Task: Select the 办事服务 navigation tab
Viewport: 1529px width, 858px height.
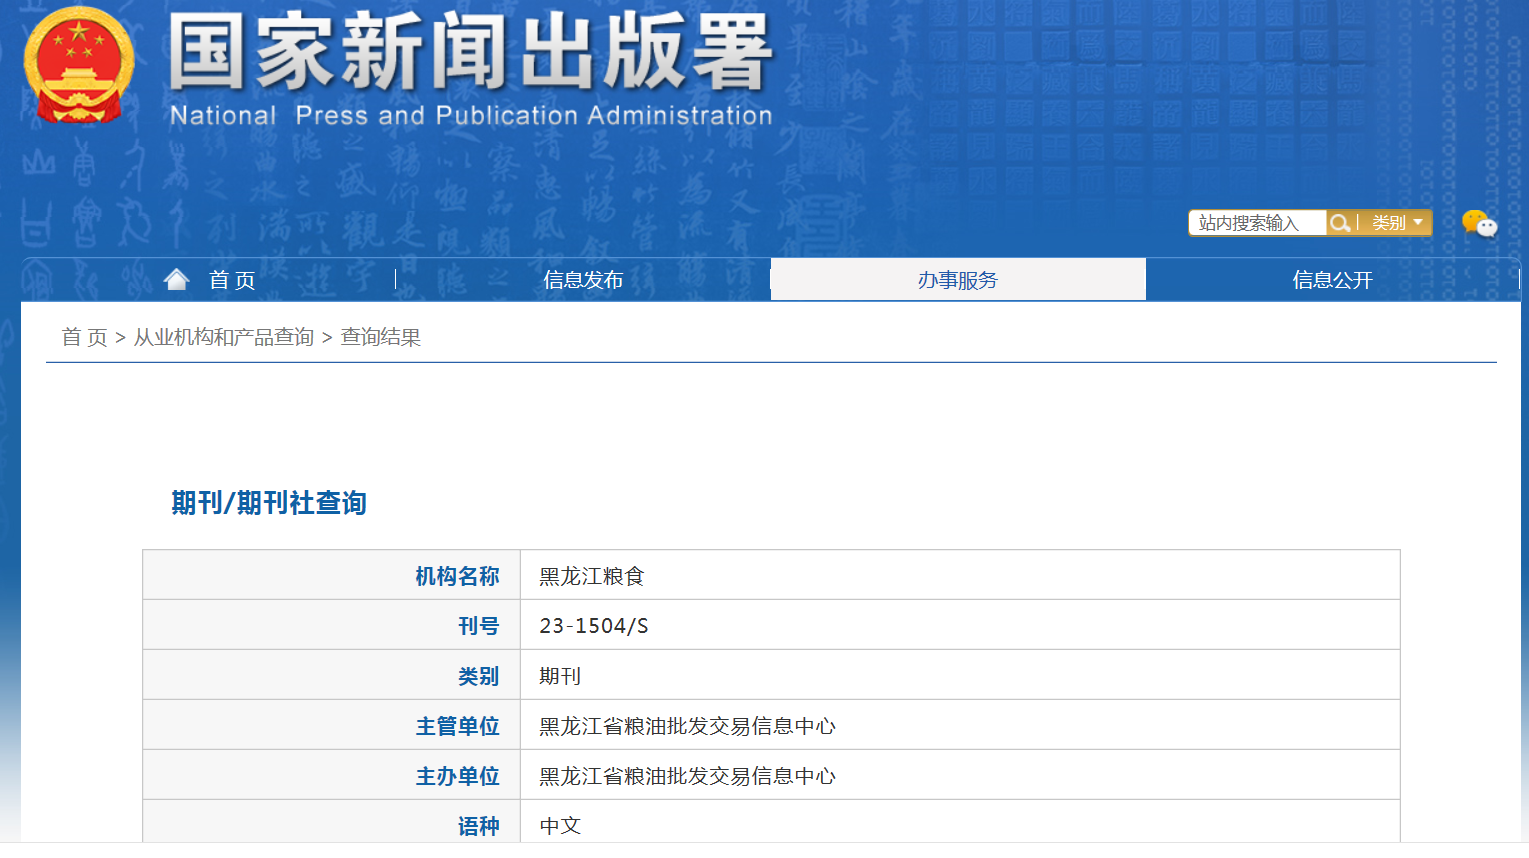Action: [x=957, y=280]
